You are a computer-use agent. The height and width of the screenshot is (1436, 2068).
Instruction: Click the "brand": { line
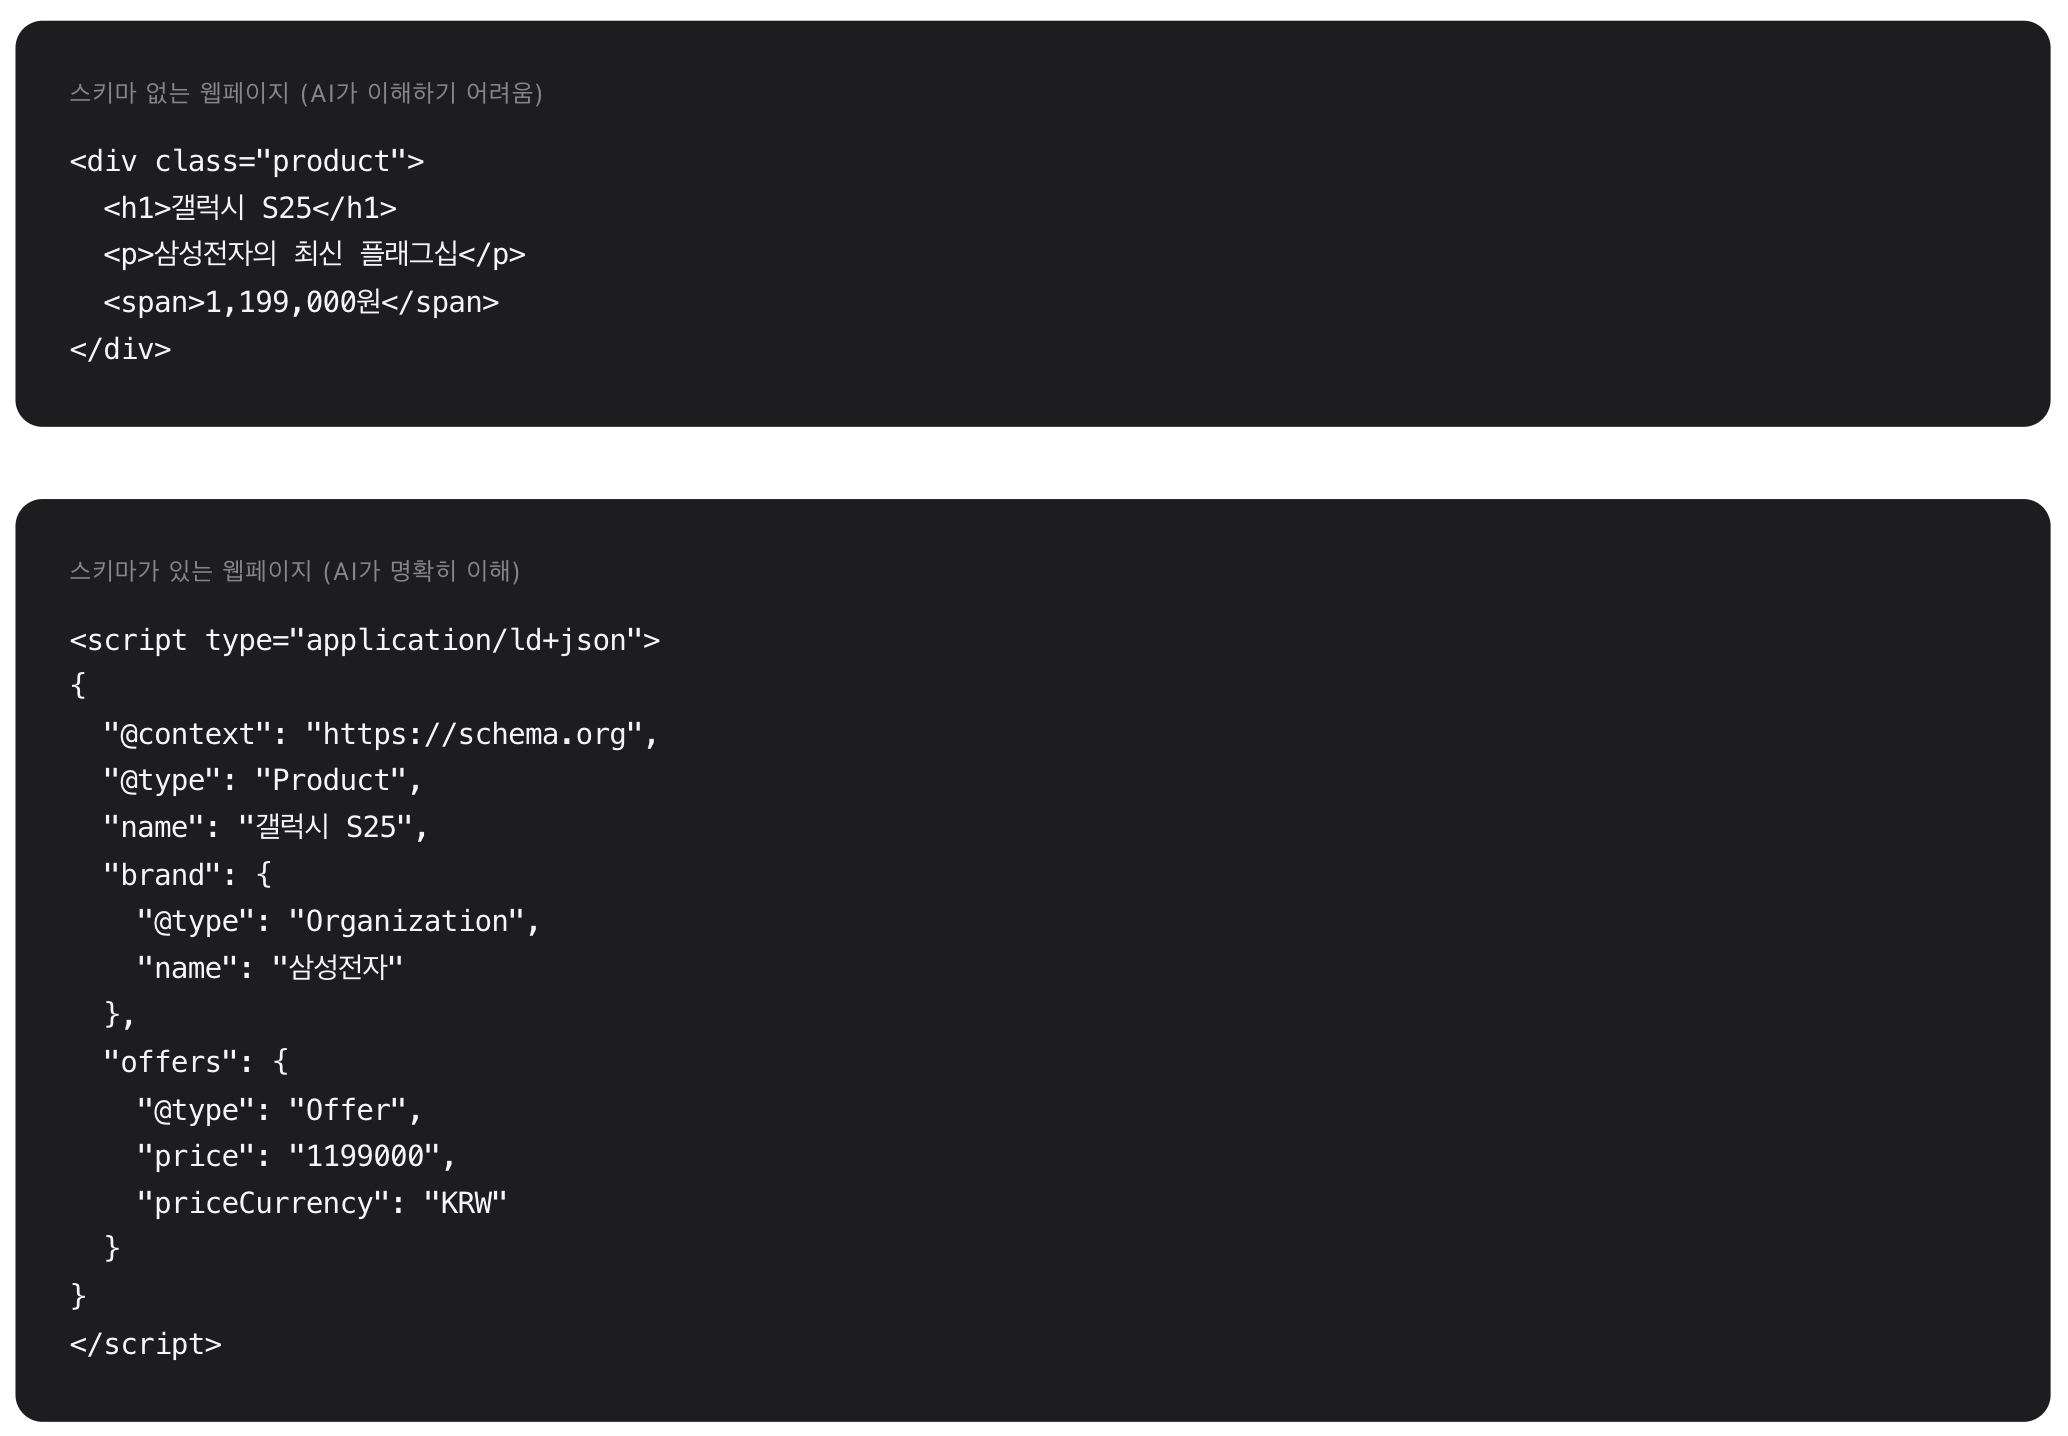coord(187,875)
